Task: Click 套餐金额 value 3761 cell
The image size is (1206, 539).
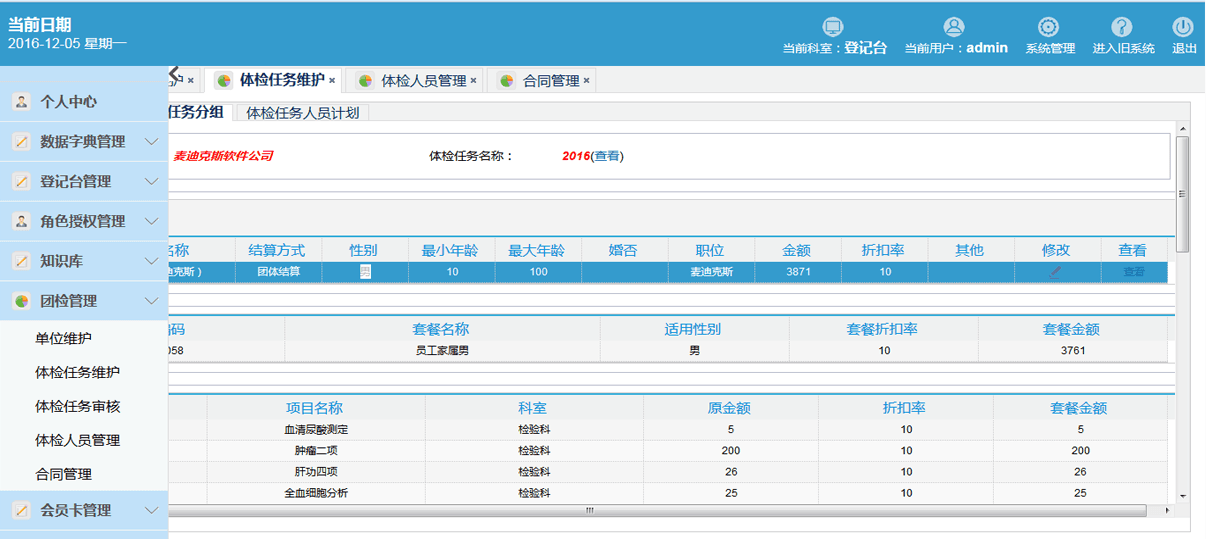Action: pos(1072,351)
